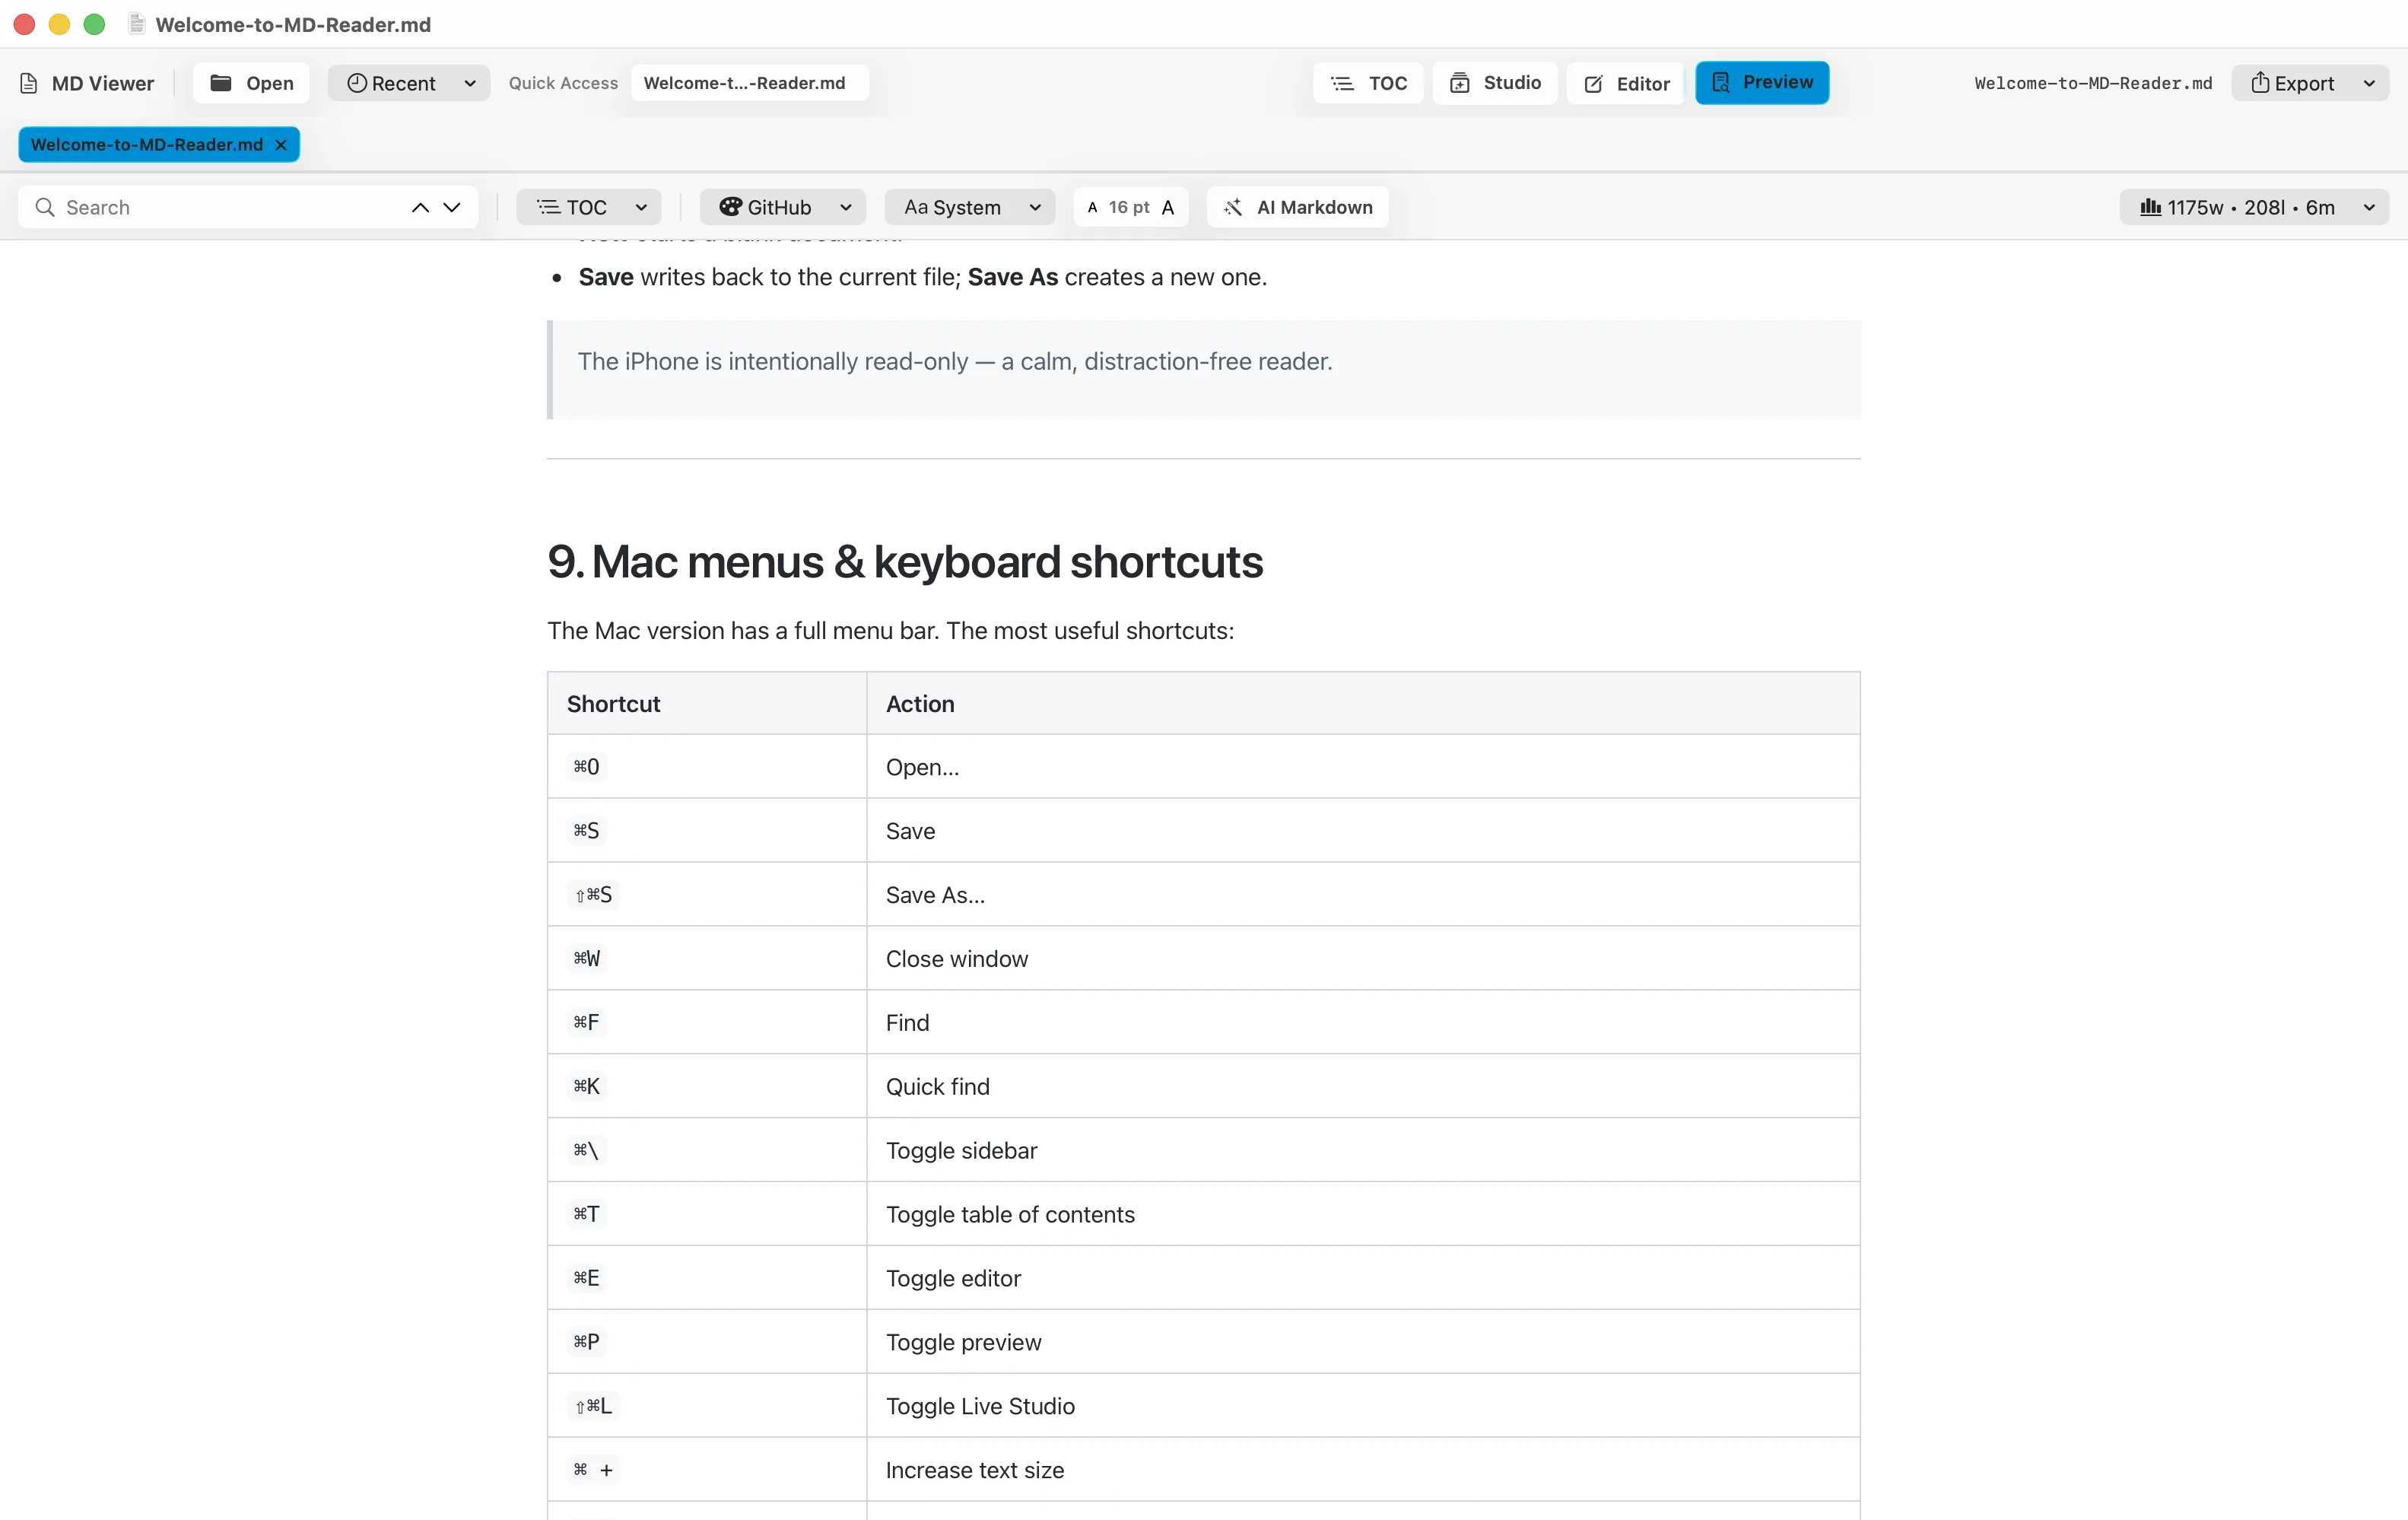Viewport: 2408px width, 1520px height.
Task: Click the "9. Mac menus & keyboard shortcuts" heading
Action: (905, 562)
